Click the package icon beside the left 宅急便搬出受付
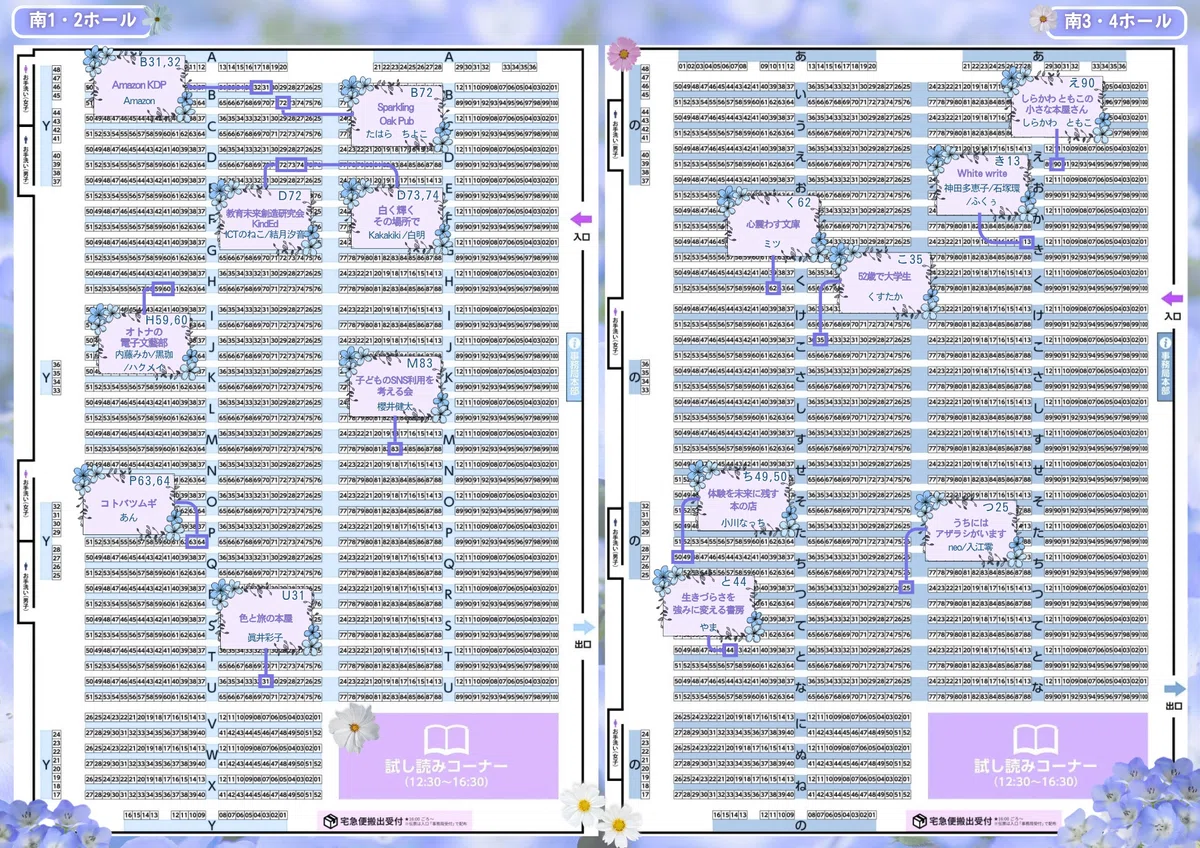 coord(332,820)
